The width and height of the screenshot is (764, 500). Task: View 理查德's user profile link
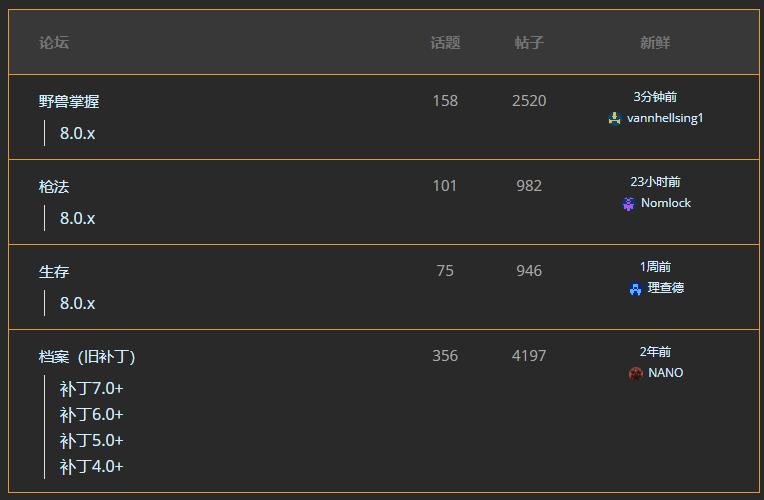[666, 288]
